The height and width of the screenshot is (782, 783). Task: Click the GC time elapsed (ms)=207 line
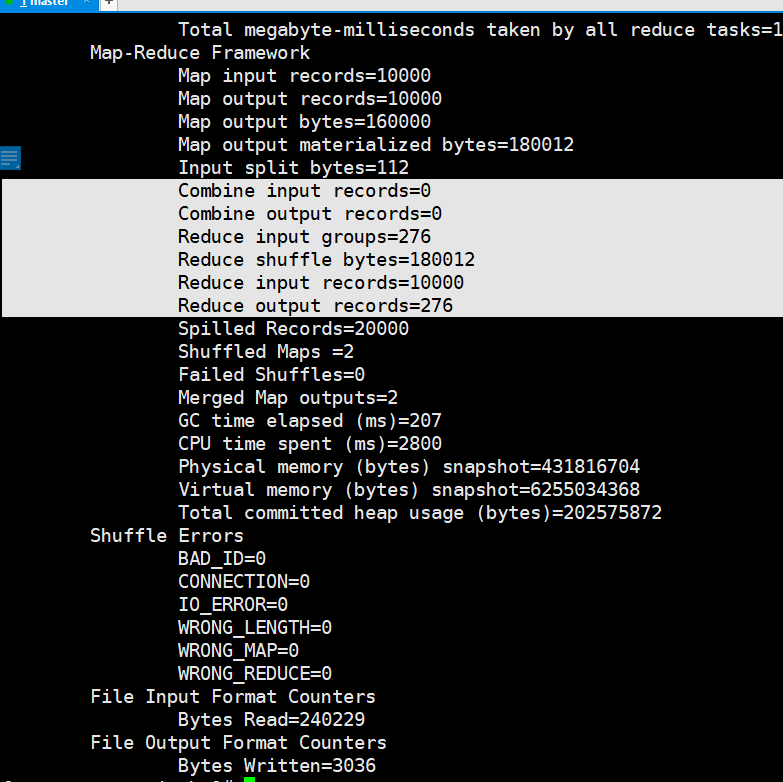coord(309,421)
